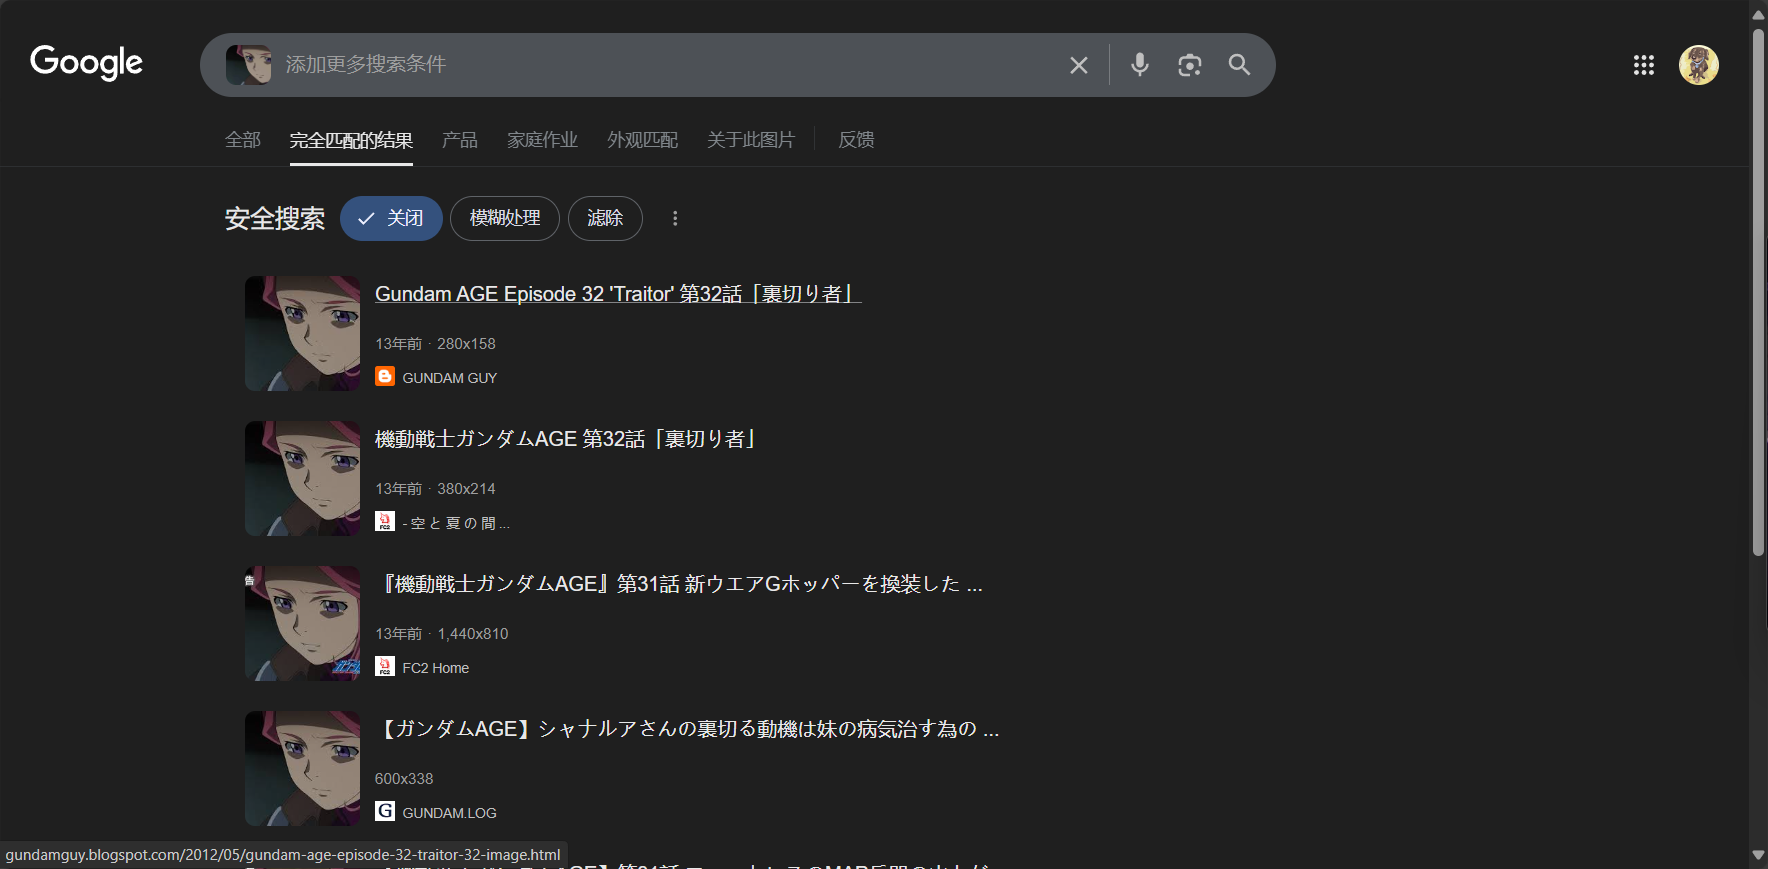Click the 添加更多搜索条件 search input
The height and width of the screenshot is (869, 1768).
tap(670, 65)
